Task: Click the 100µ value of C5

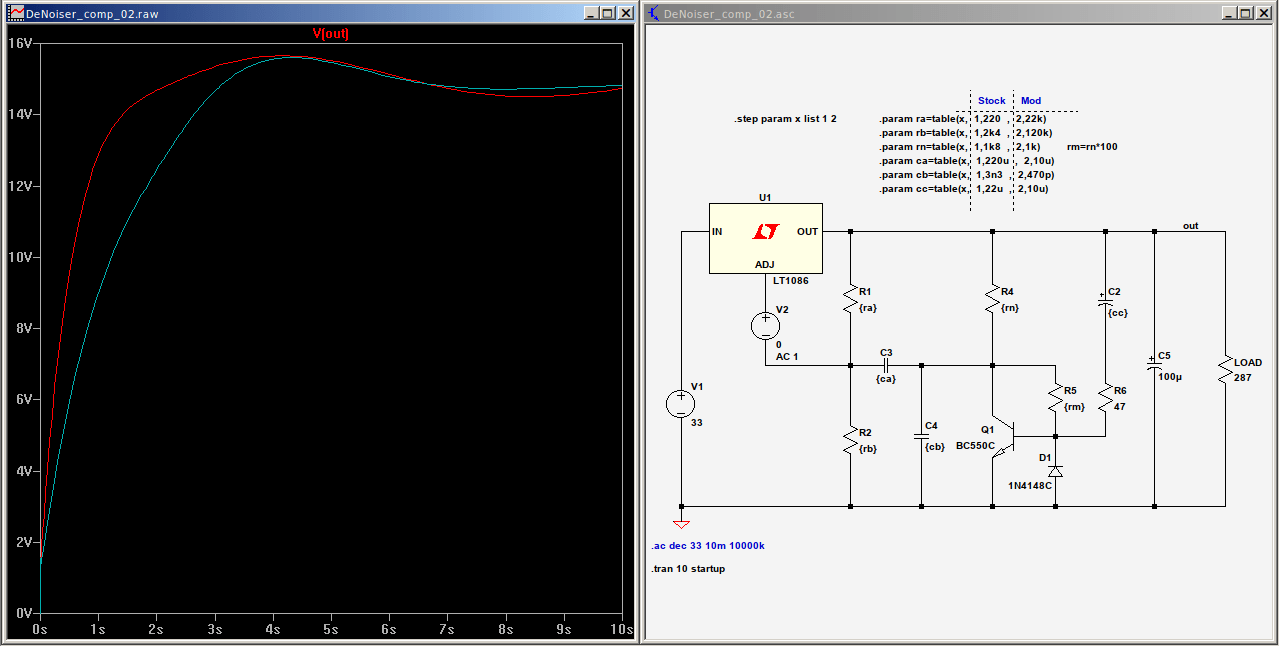Action: 1170,377
